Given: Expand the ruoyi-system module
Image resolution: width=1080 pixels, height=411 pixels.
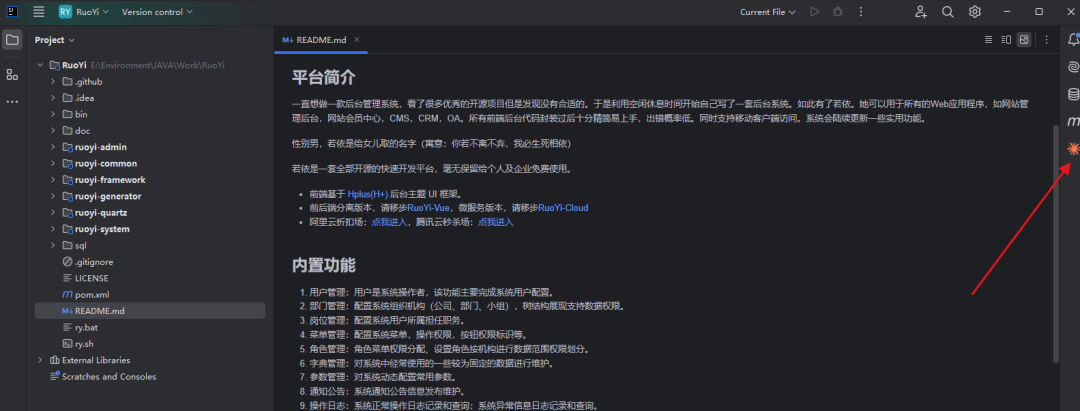Looking at the screenshot, I should (53, 229).
